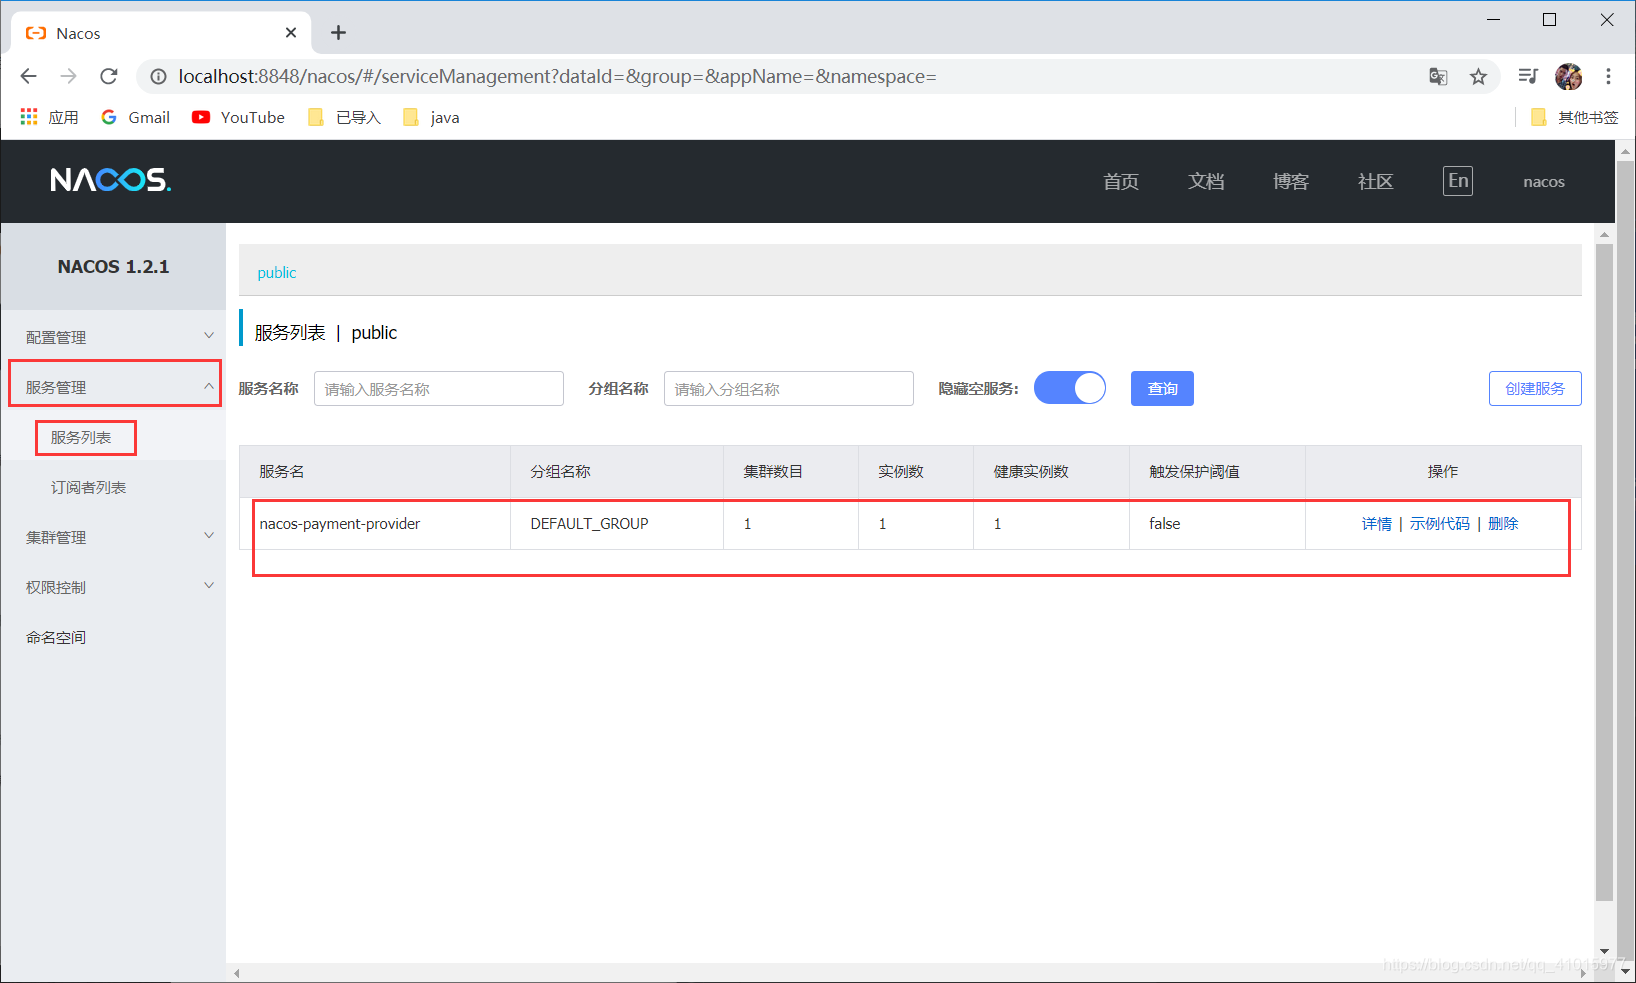Image resolution: width=1636 pixels, height=983 pixels.
Task: Open the YouTube bookmark
Action: click(238, 117)
